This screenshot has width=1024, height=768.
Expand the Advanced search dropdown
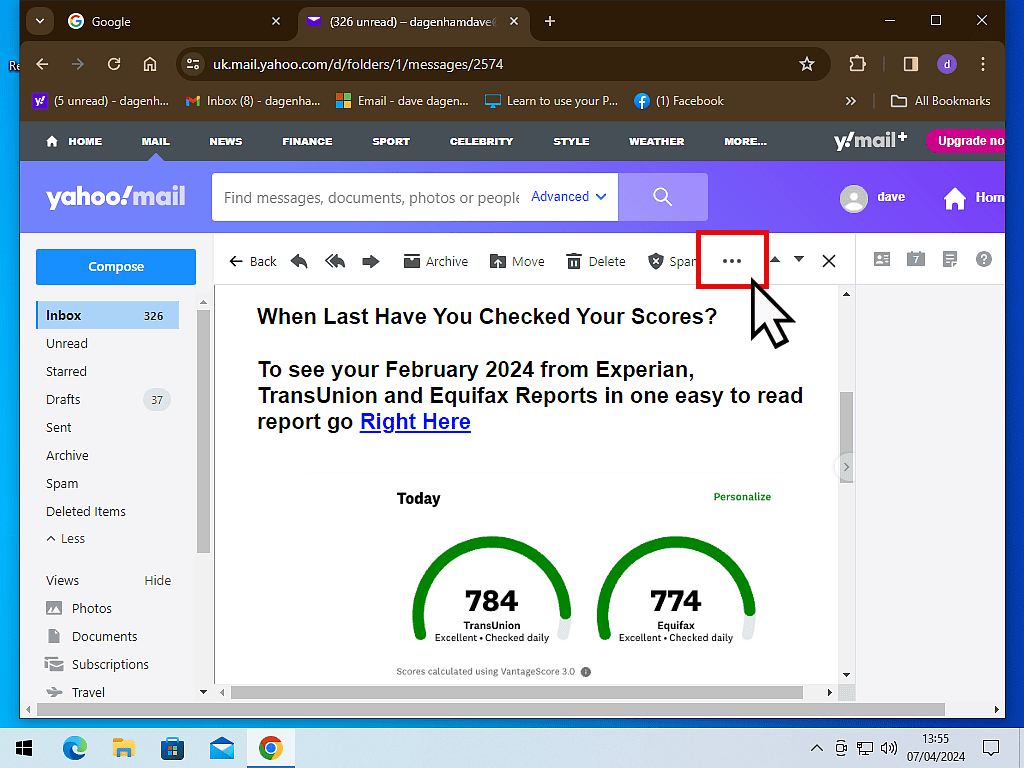[x=568, y=197]
